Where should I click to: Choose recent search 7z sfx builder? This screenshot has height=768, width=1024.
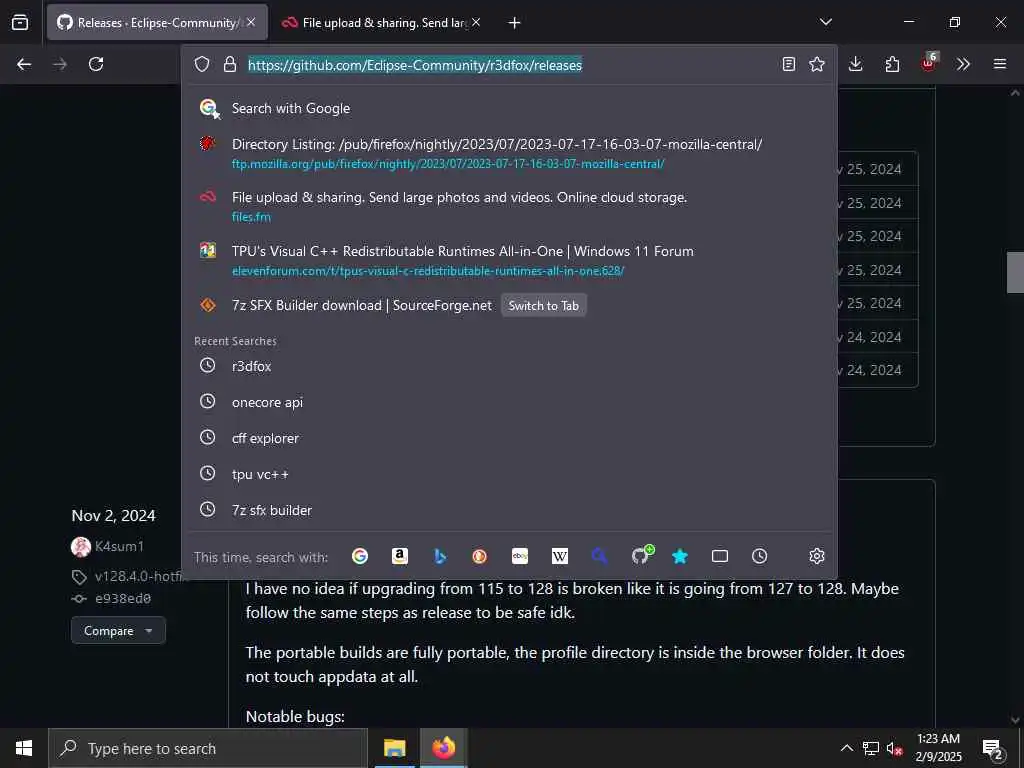pyautogui.click(x=509, y=509)
